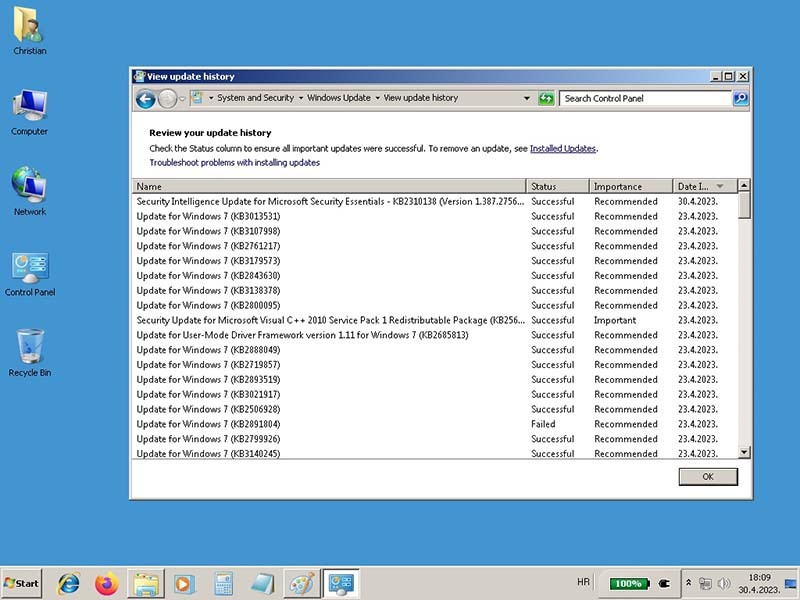Open Windows Media Player from taskbar
The width and height of the screenshot is (800, 600).
pos(183,583)
